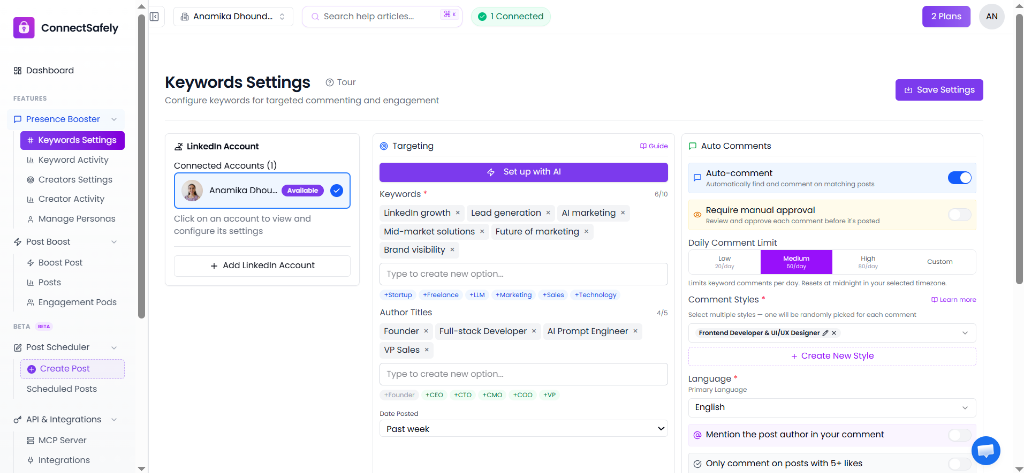Collapse the Presence Booster section
This screenshot has width=1024, height=473.
[x=114, y=120]
